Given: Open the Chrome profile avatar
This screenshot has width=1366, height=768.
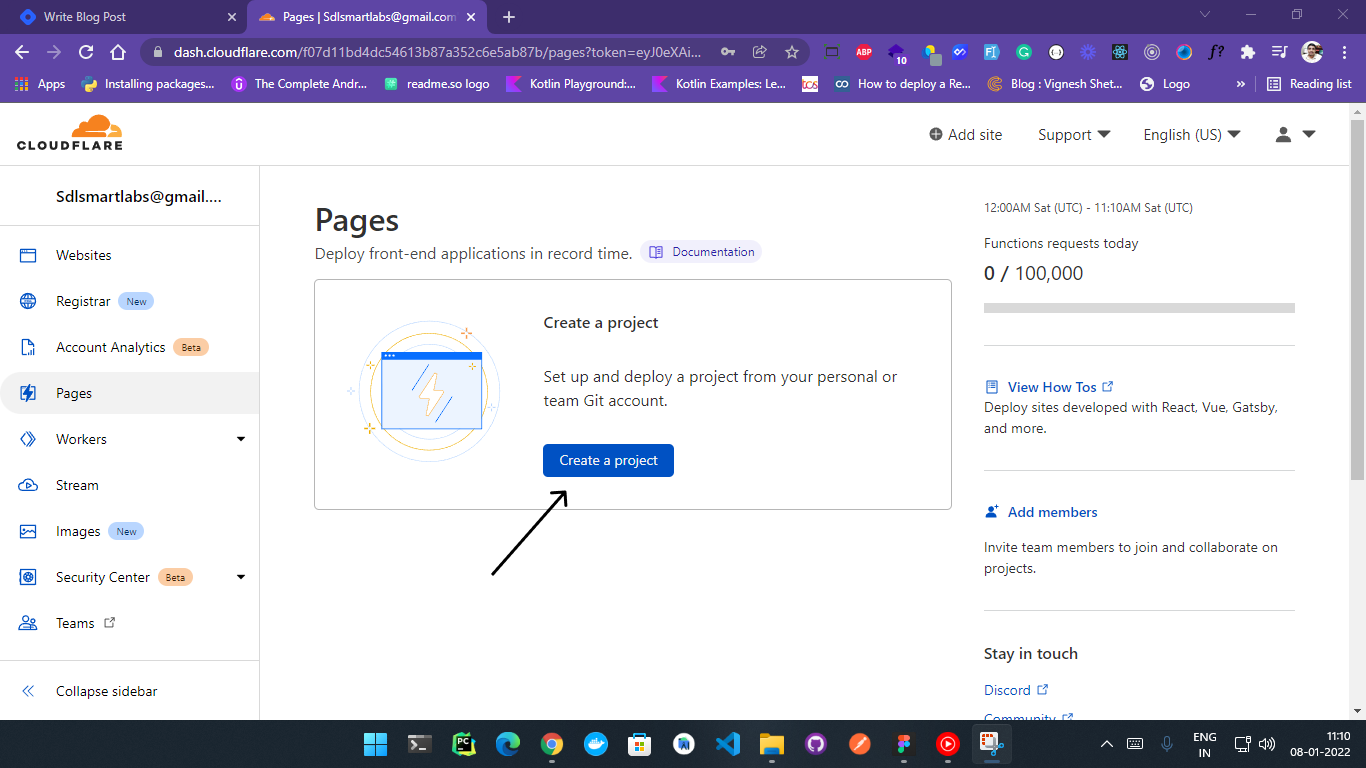Looking at the screenshot, I should [1312, 52].
